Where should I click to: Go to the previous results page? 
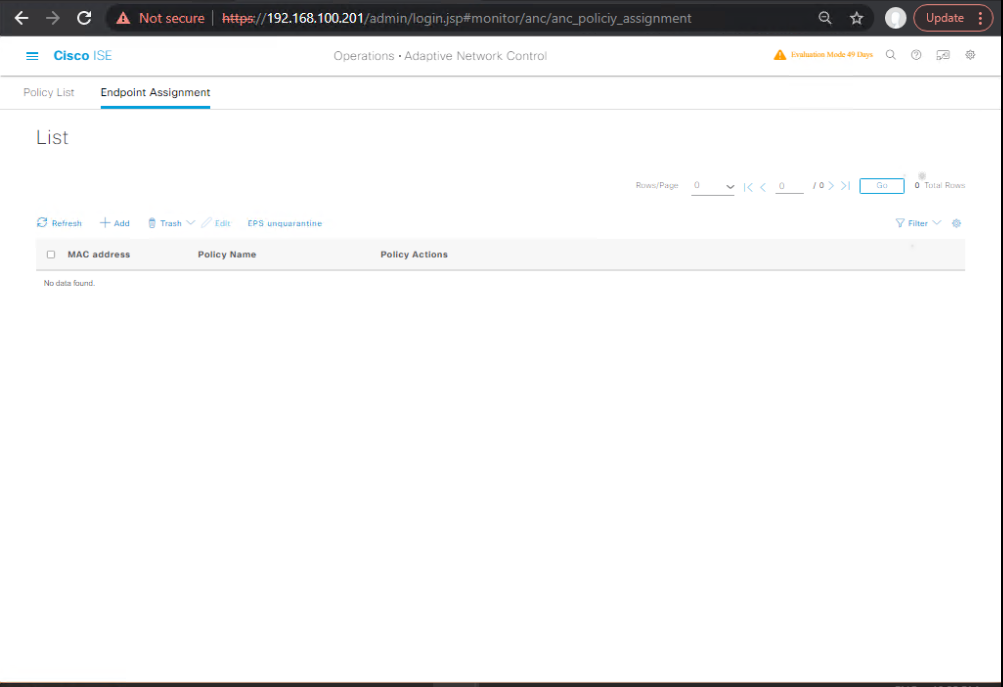762,187
